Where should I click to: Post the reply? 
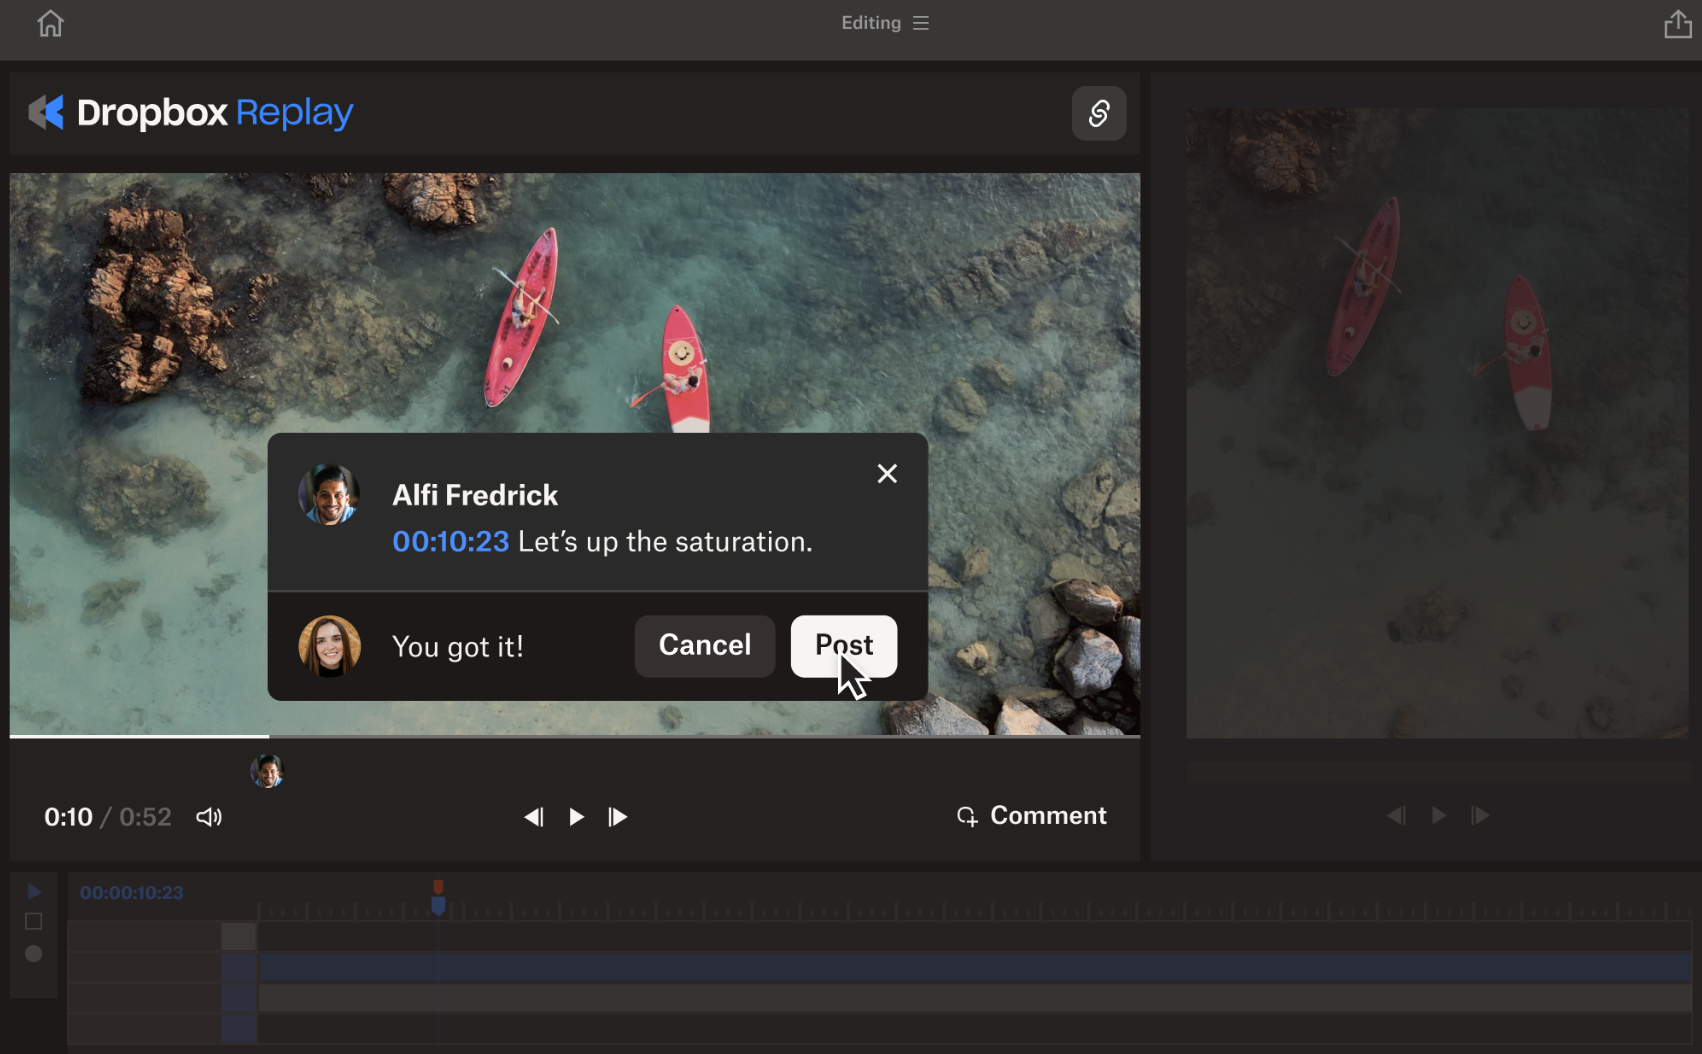point(844,646)
